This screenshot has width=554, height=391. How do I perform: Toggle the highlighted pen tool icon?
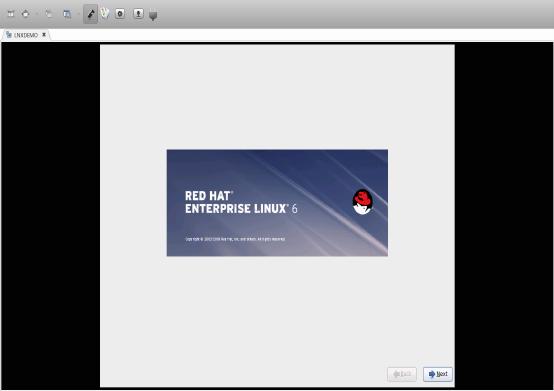(90, 14)
